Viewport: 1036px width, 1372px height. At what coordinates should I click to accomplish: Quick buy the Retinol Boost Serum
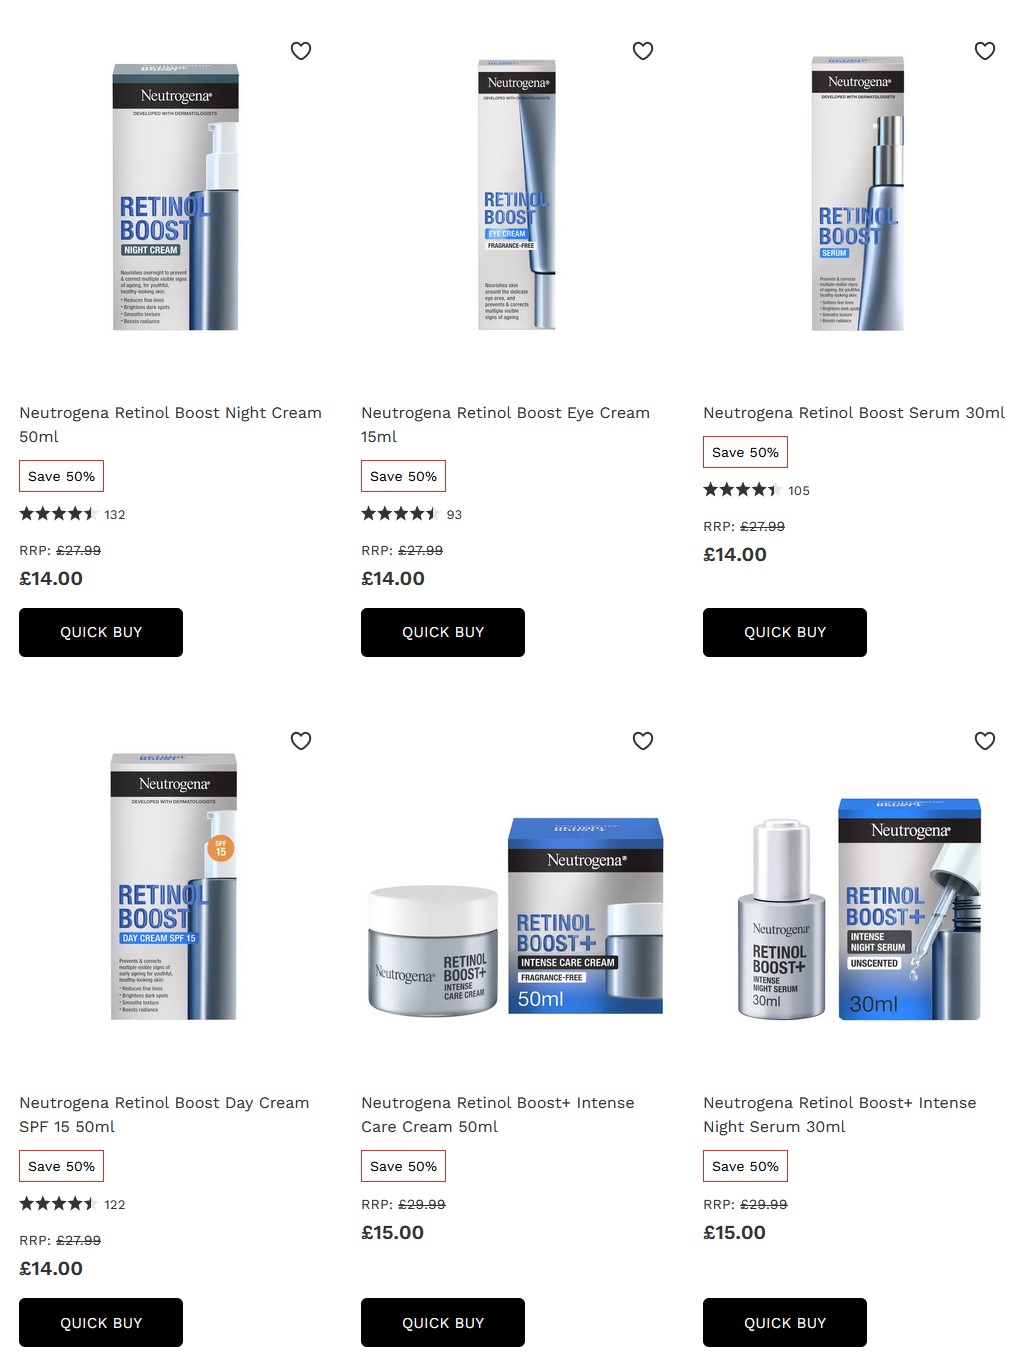tap(785, 632)
